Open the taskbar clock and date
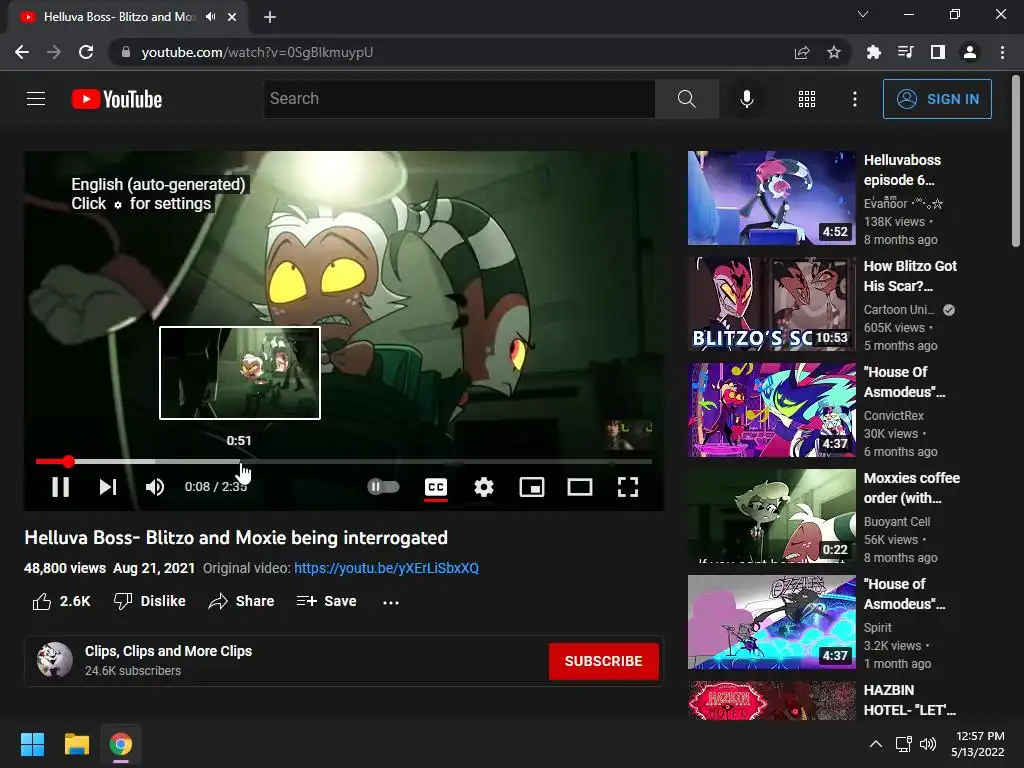The height and width of the screenshot is (768, 1024). point(978,744)
